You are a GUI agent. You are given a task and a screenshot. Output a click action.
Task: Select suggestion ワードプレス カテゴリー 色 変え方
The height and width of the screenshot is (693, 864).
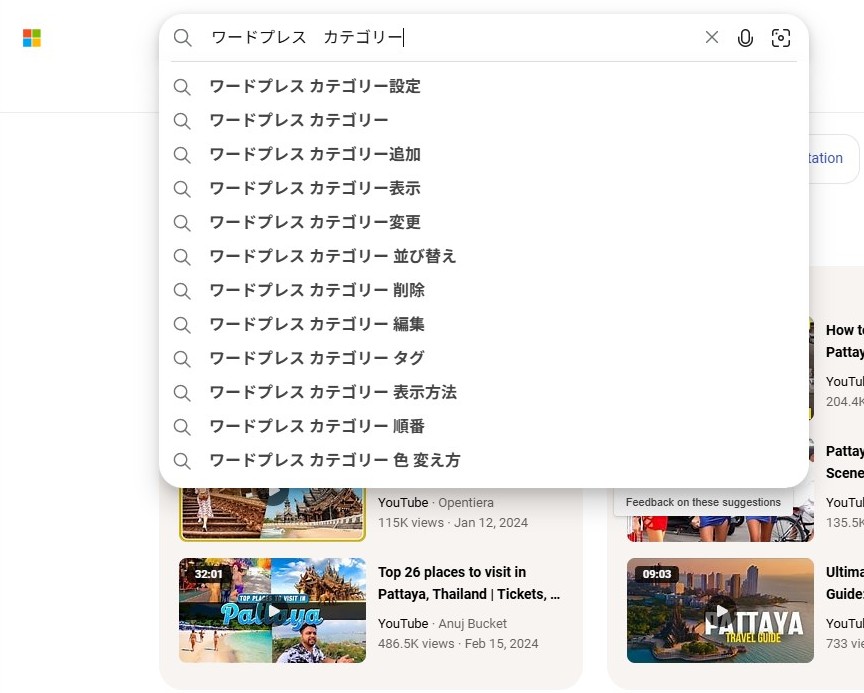[334, 461]
